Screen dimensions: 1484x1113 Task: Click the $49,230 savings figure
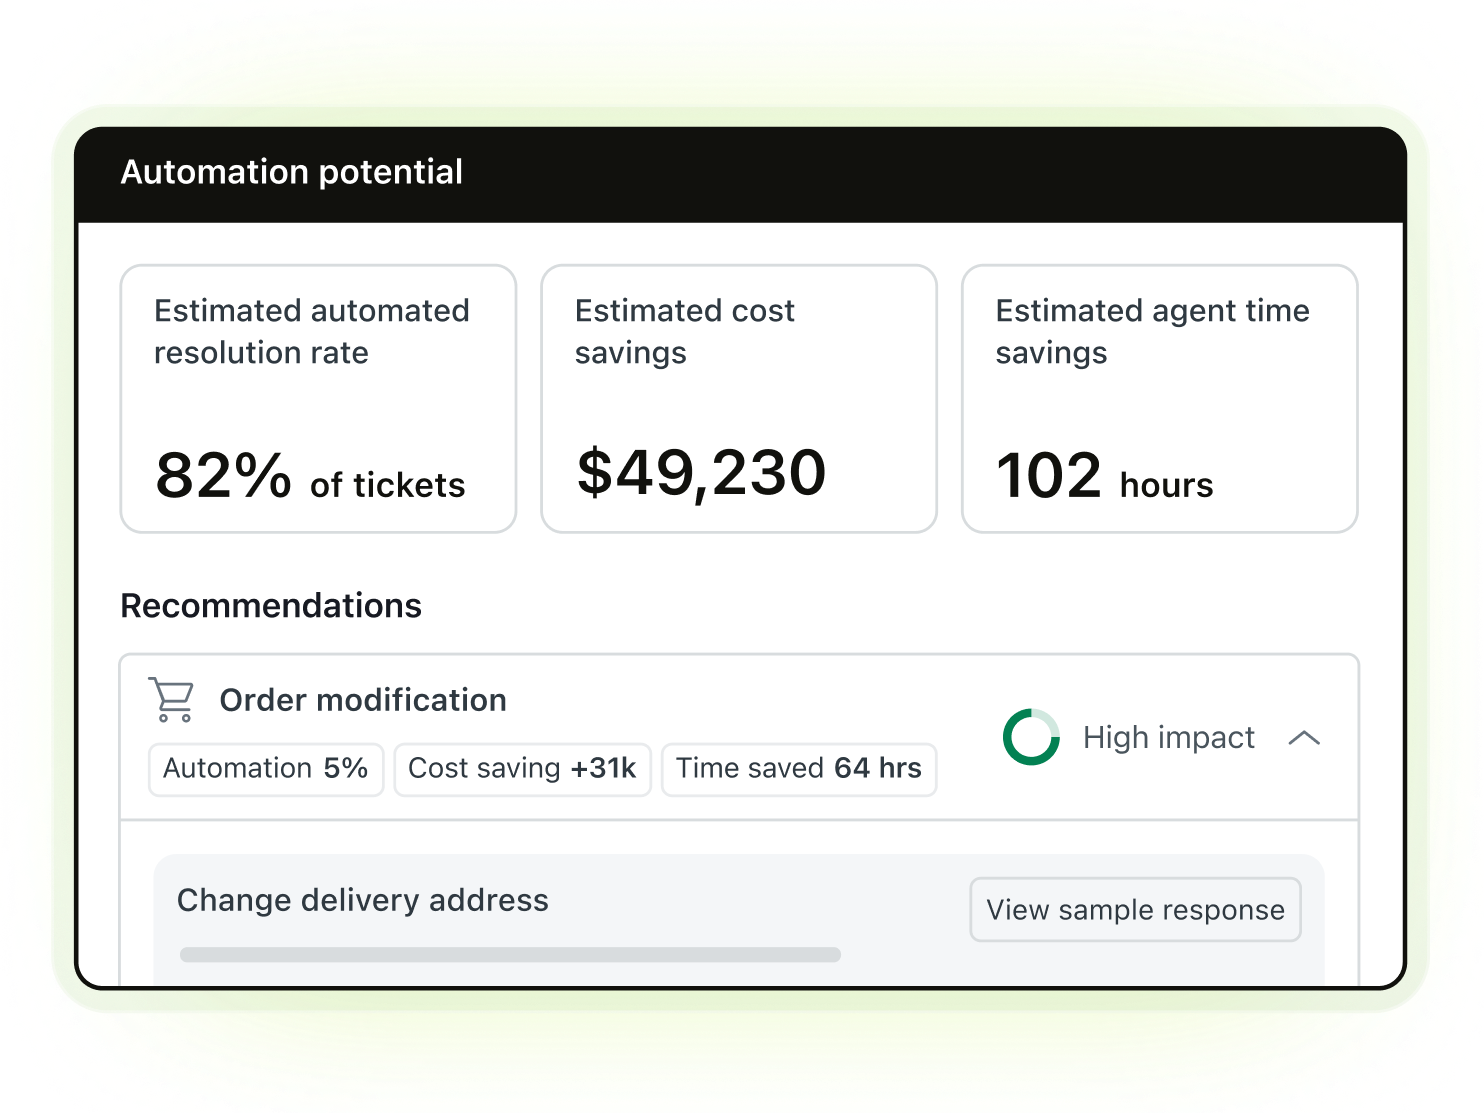pyautogui.click(x=701, y=473)
